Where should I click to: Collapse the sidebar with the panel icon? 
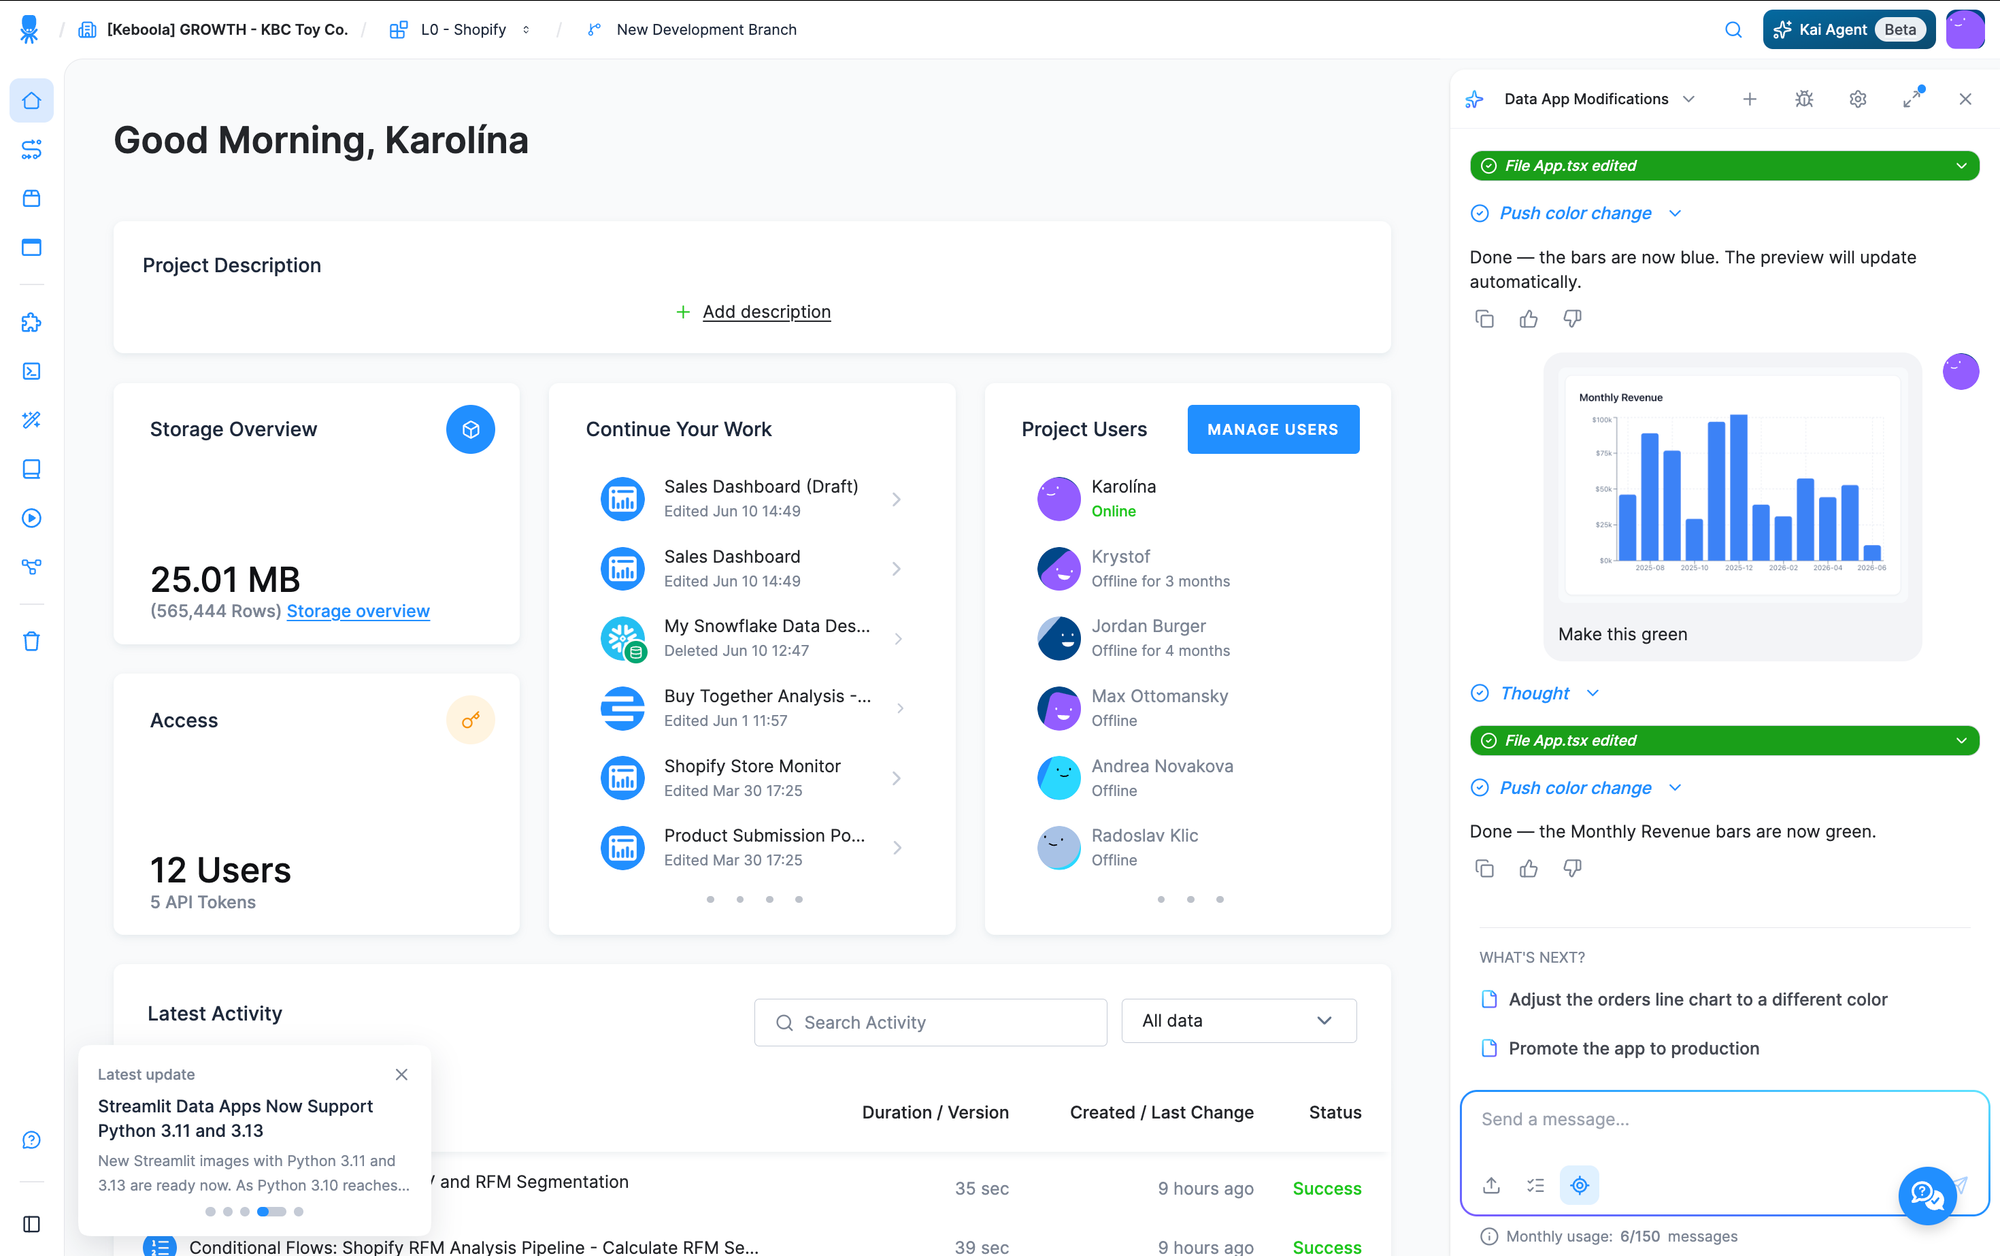click(x=32, y=1224)
